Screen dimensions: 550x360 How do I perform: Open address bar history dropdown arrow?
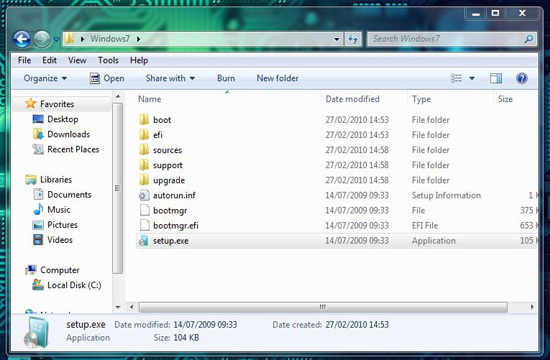336,39
